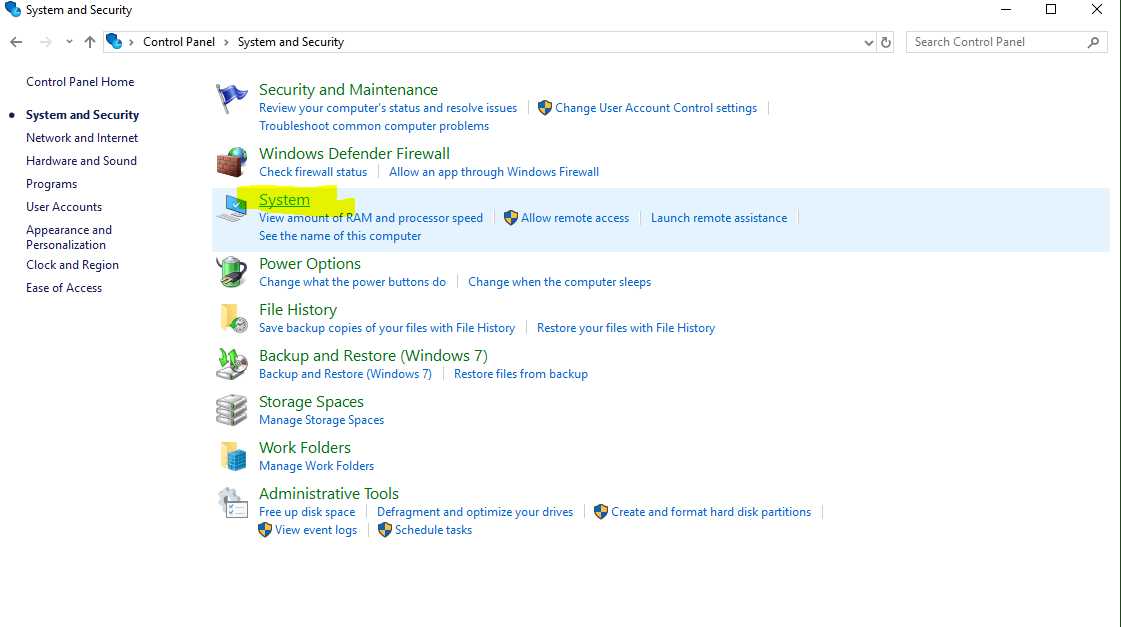Screen dimensions: 1121x627
Task: Click the Search Control Panel field
Action: pyautogui.click(x=1007, y=42)
